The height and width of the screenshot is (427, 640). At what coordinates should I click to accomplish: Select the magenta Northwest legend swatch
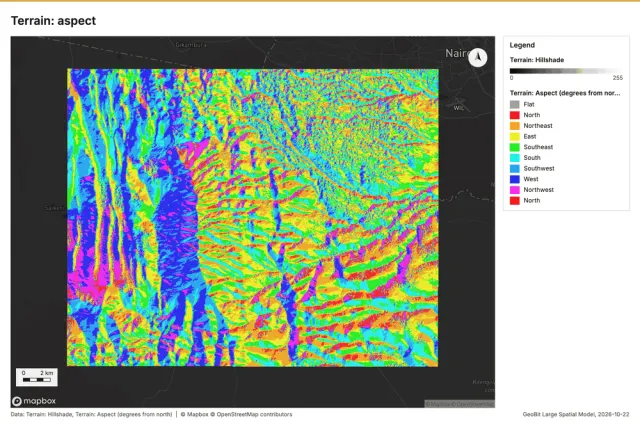click(515, 189)
